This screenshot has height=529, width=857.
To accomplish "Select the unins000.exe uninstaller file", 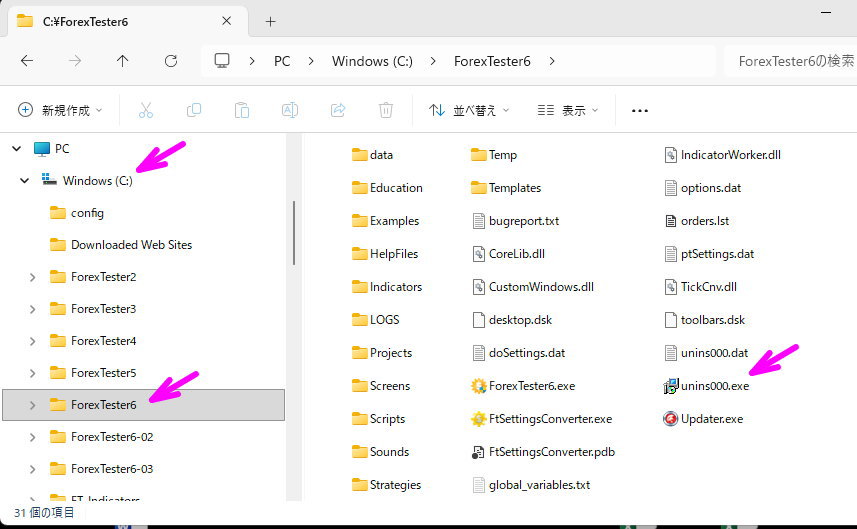I will coord(706,386).
